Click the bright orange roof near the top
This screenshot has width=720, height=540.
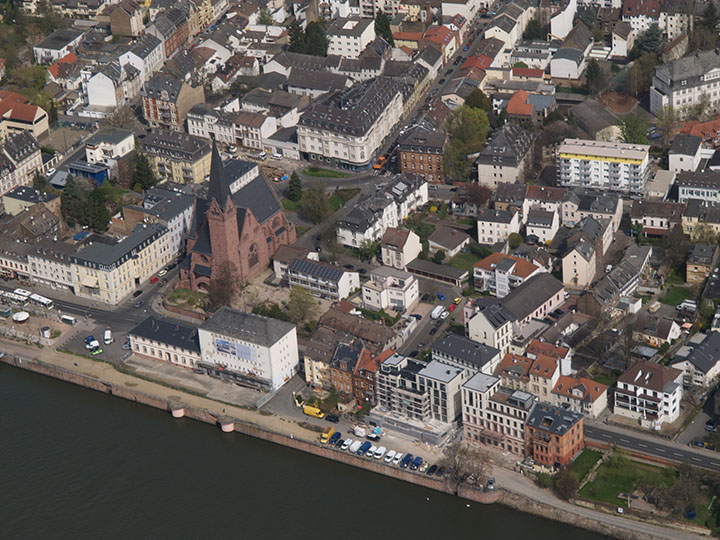[519, 103]
